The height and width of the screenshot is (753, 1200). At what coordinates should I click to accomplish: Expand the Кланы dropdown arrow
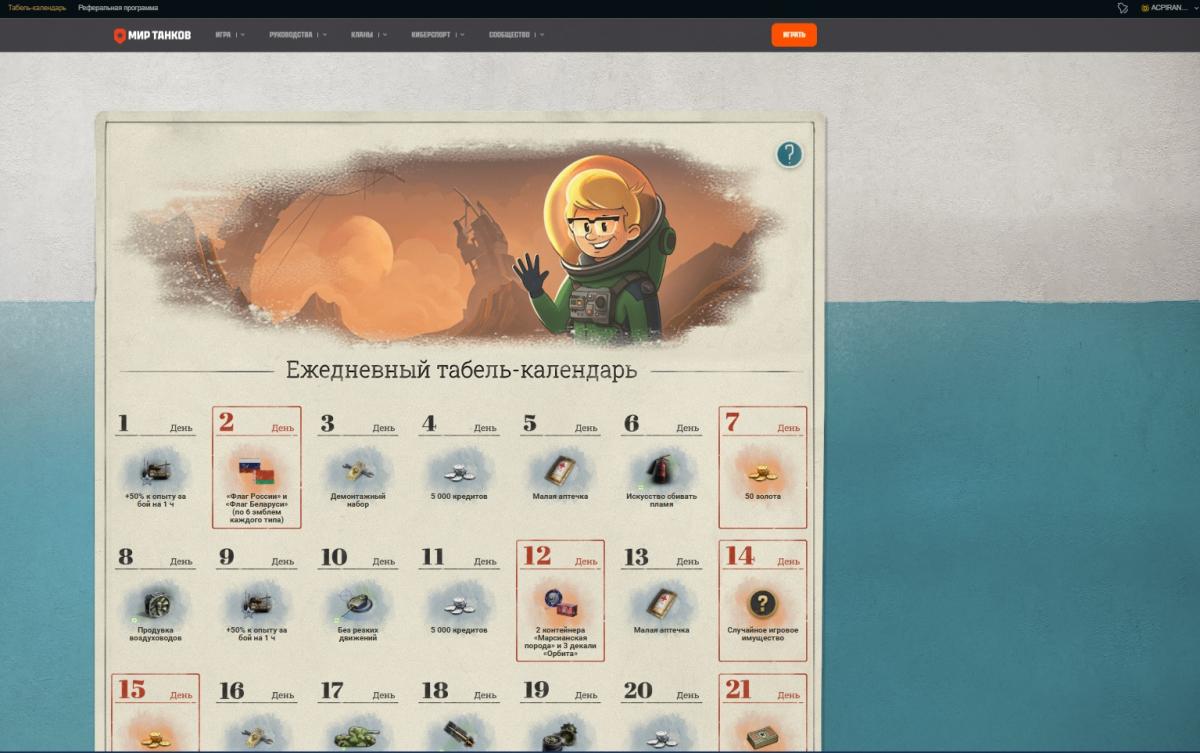(x=385, y=35)
